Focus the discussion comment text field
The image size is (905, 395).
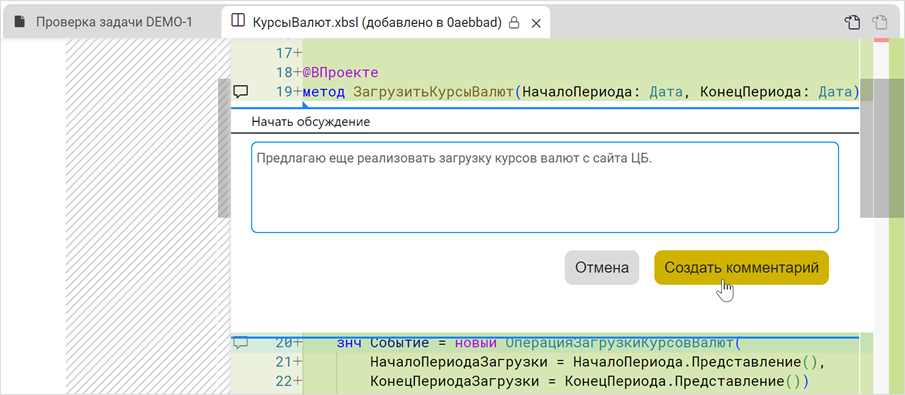coord(545,187)
